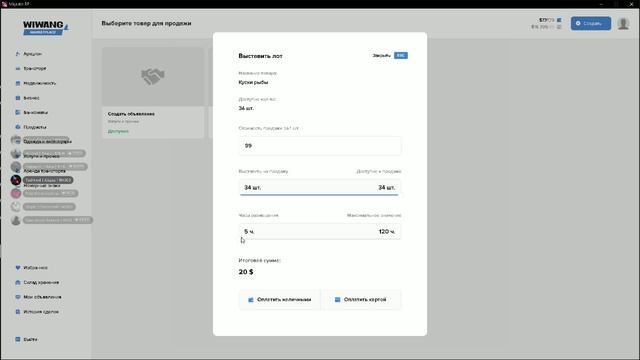Click the '20 $' total amount text
The width and height of the screenshot is (640, 360).
[x=246, y=272]
